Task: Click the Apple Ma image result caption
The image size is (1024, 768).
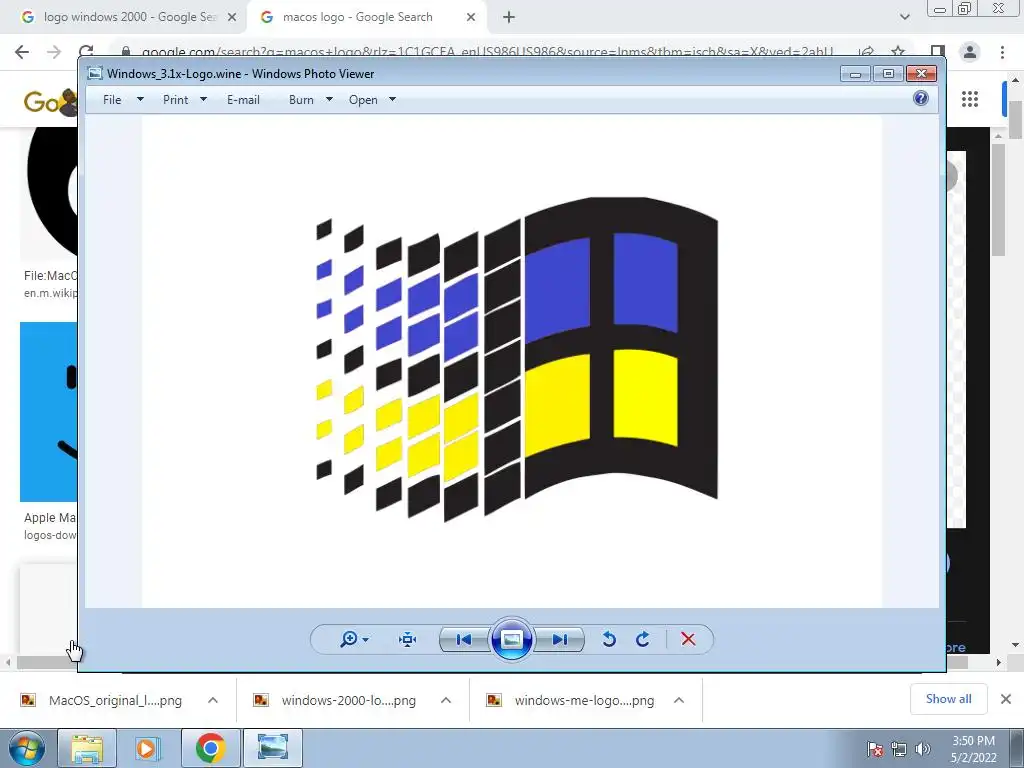Action: [x=50, y=518]
